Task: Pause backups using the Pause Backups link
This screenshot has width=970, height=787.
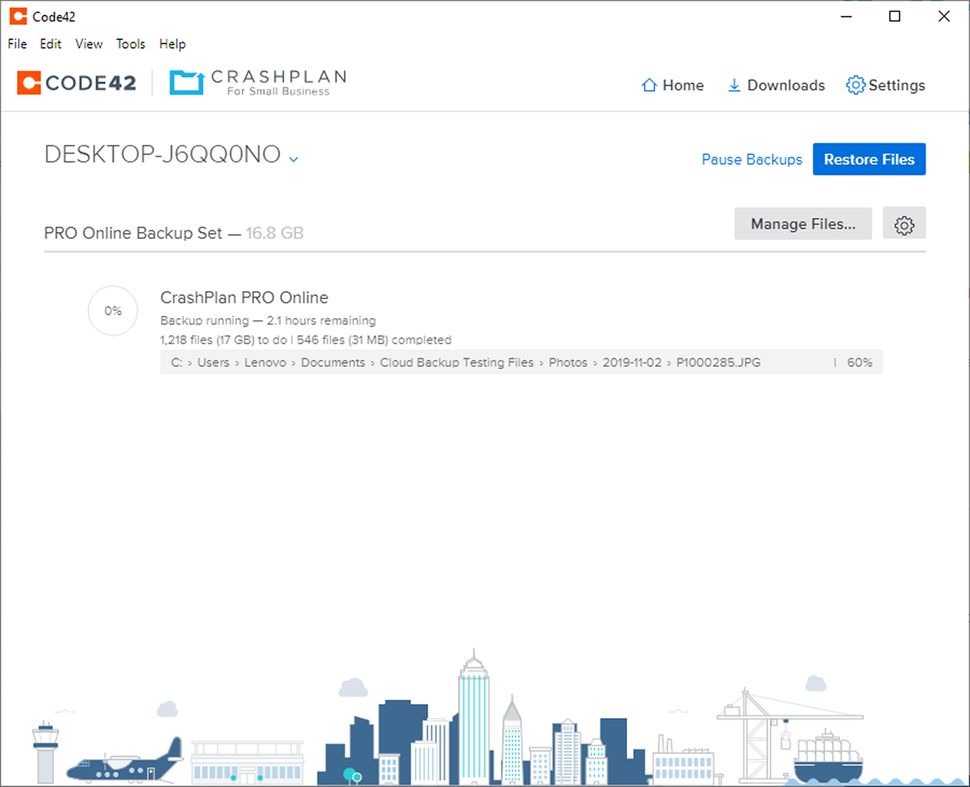Action: click(751, 159)
